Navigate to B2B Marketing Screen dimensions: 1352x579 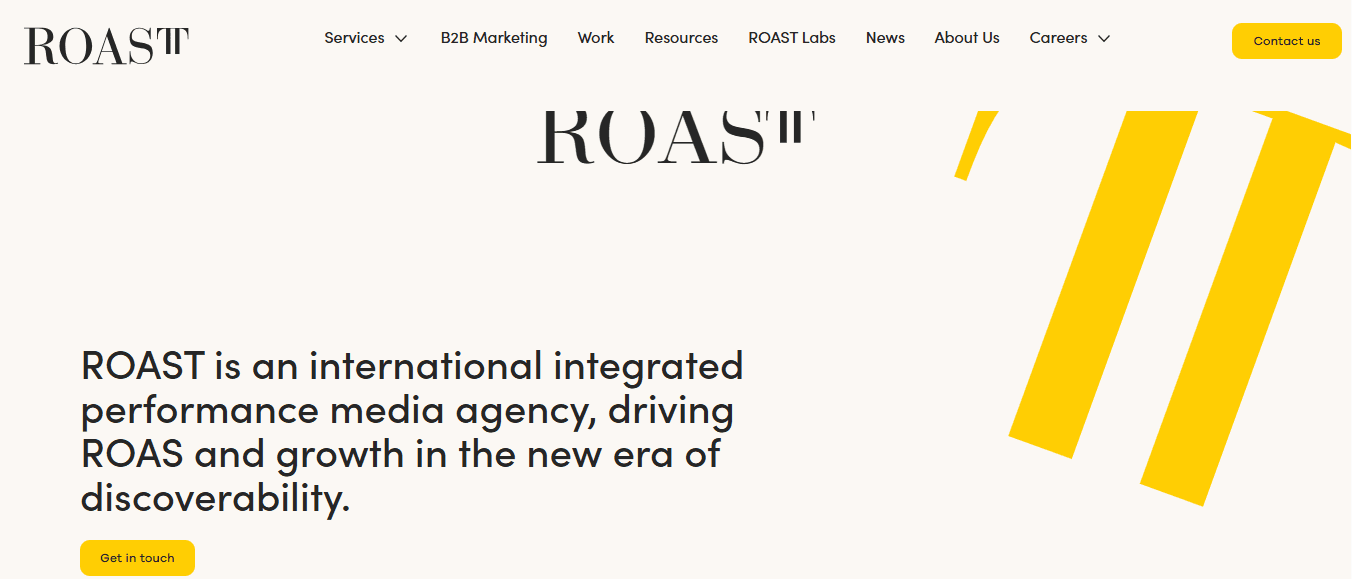pos(494,37)
